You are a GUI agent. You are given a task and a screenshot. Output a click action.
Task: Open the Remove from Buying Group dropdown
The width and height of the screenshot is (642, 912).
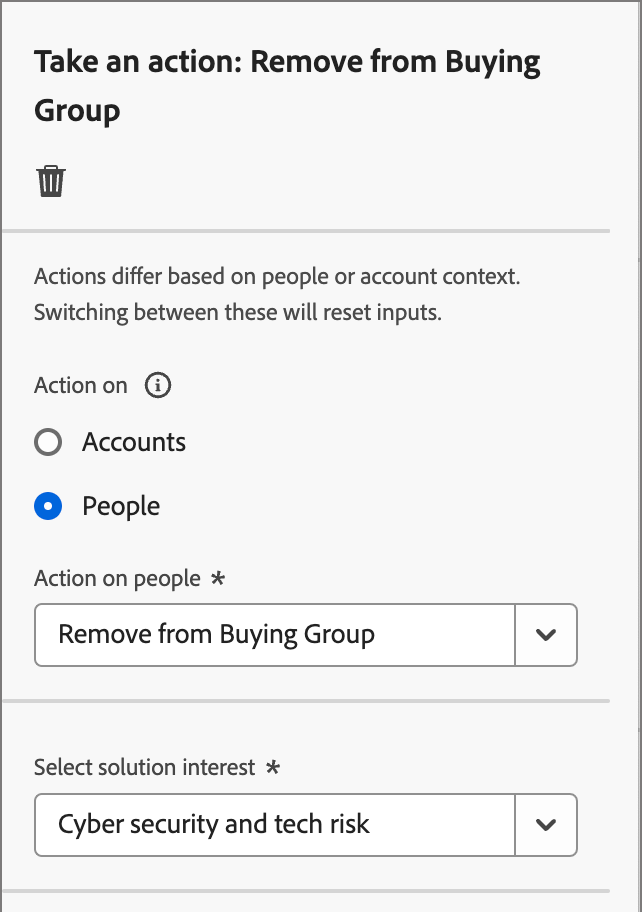tap(275, 635)
